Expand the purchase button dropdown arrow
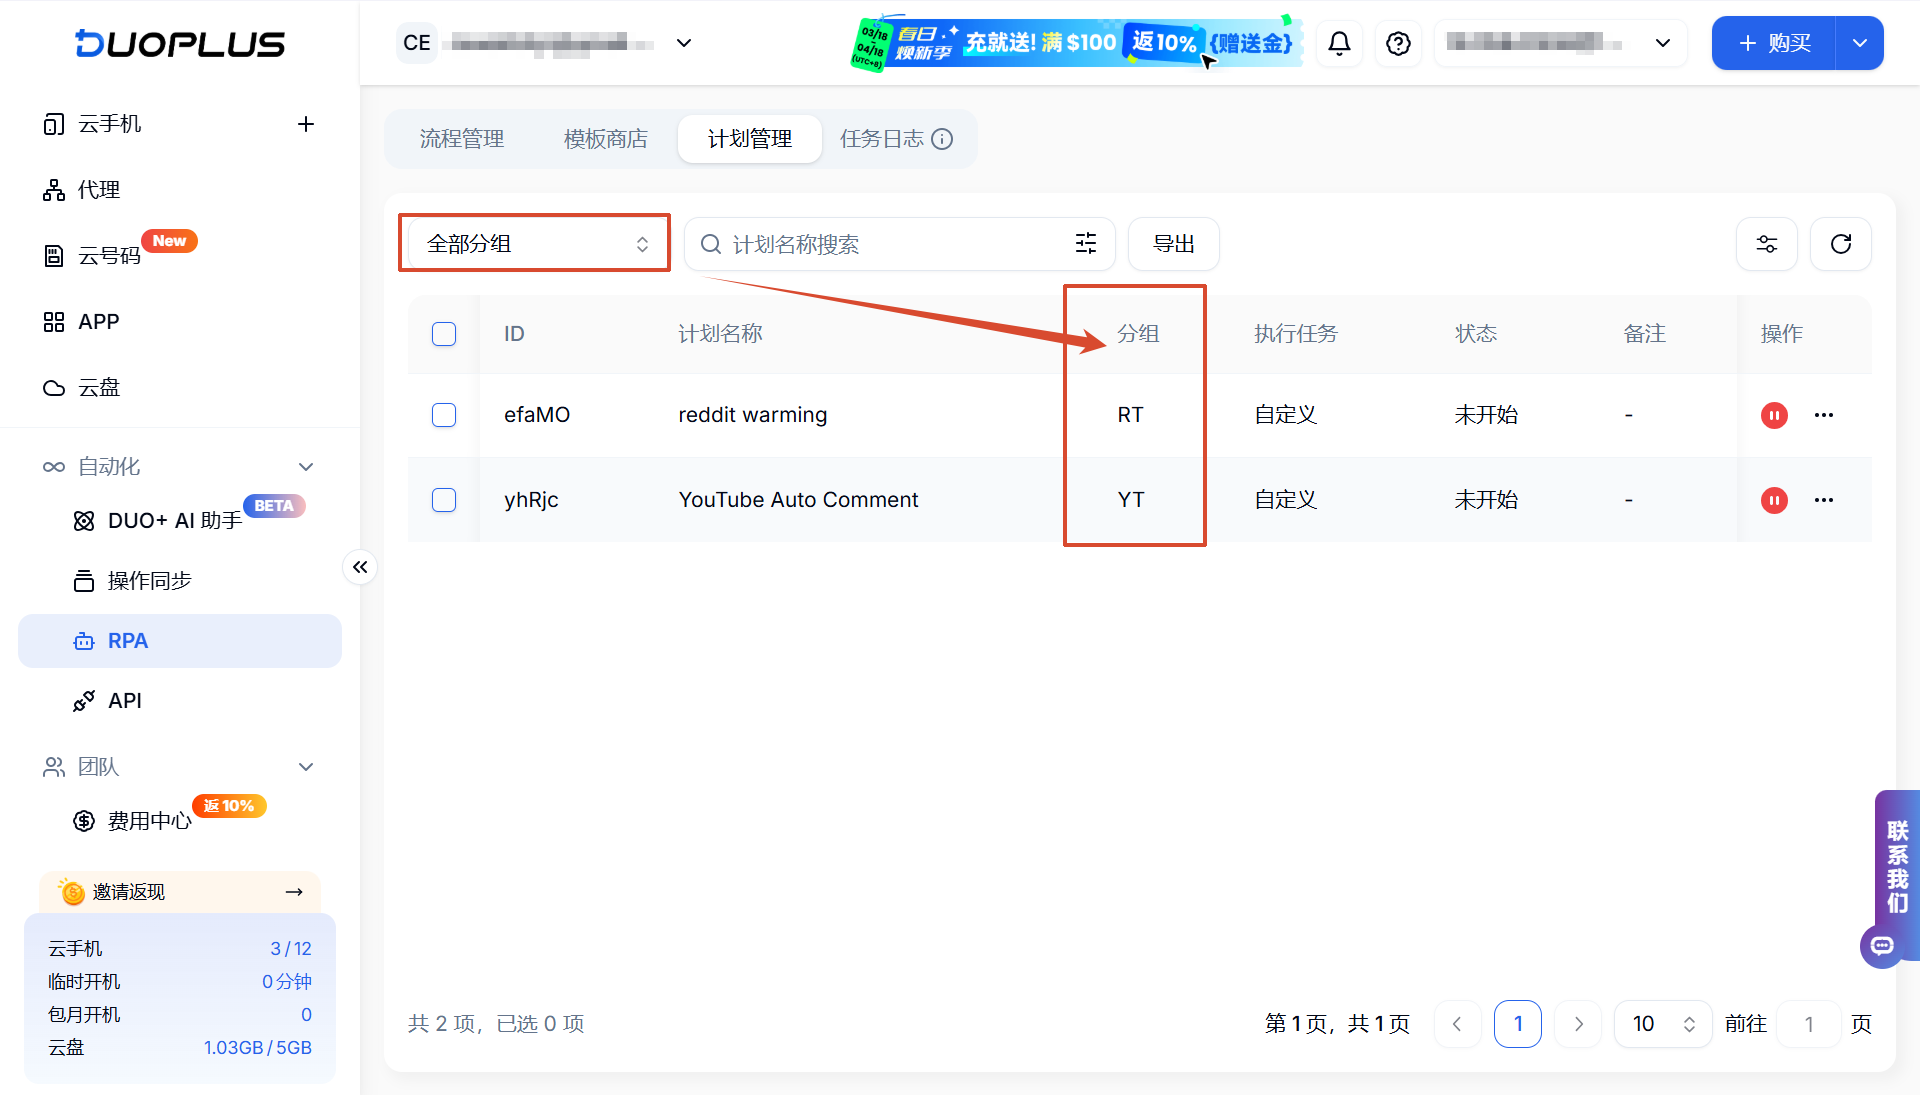 point(1860,43)
